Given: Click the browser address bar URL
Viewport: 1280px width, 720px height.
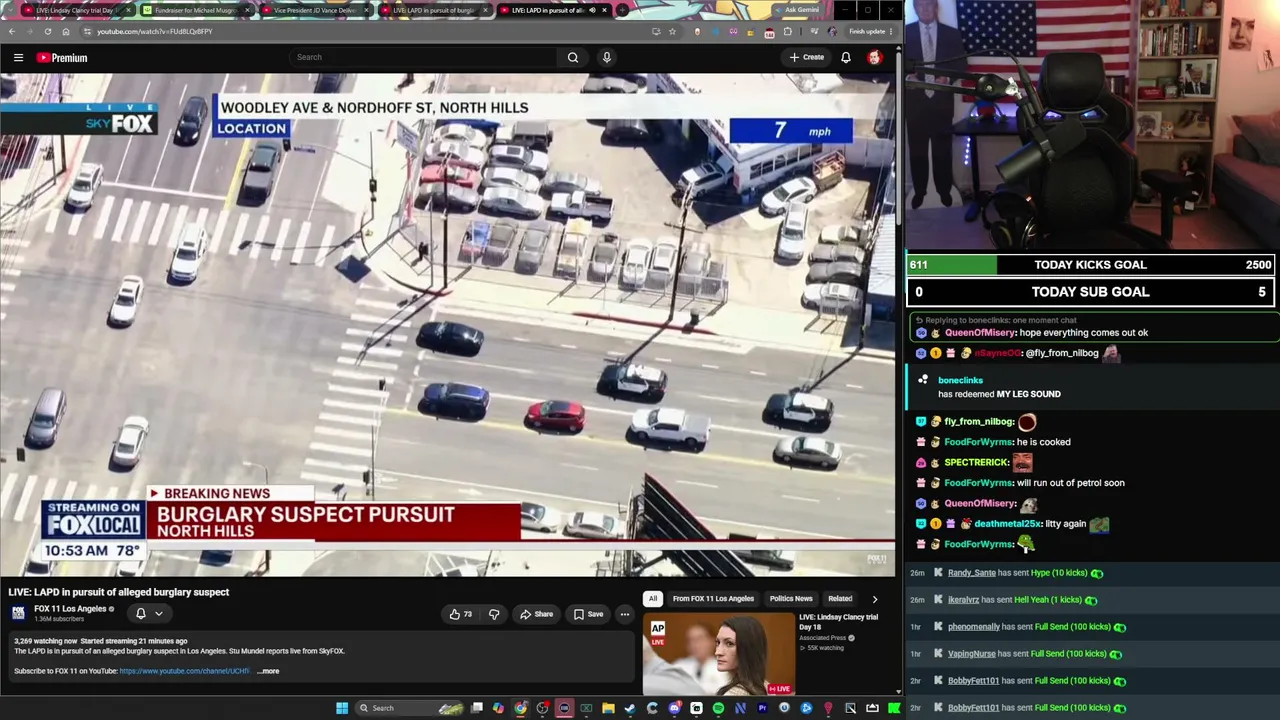Looking at the screenshot, I should (x=155, y=31).
